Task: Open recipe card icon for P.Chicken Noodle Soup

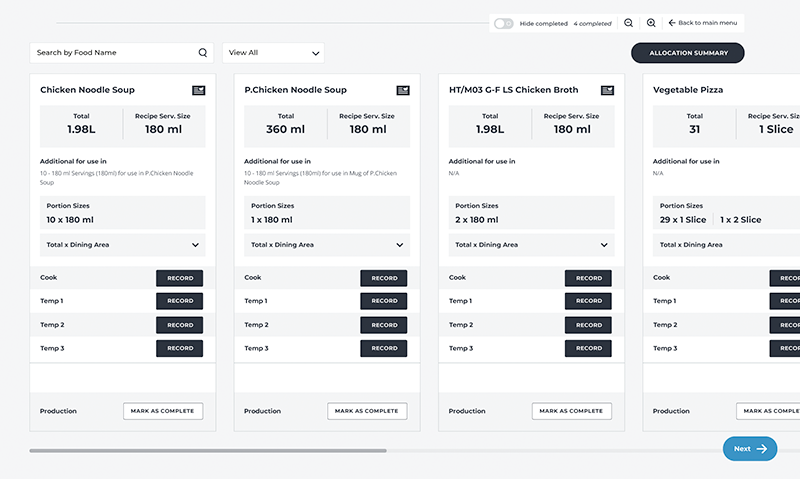Action: click(403, 90)
